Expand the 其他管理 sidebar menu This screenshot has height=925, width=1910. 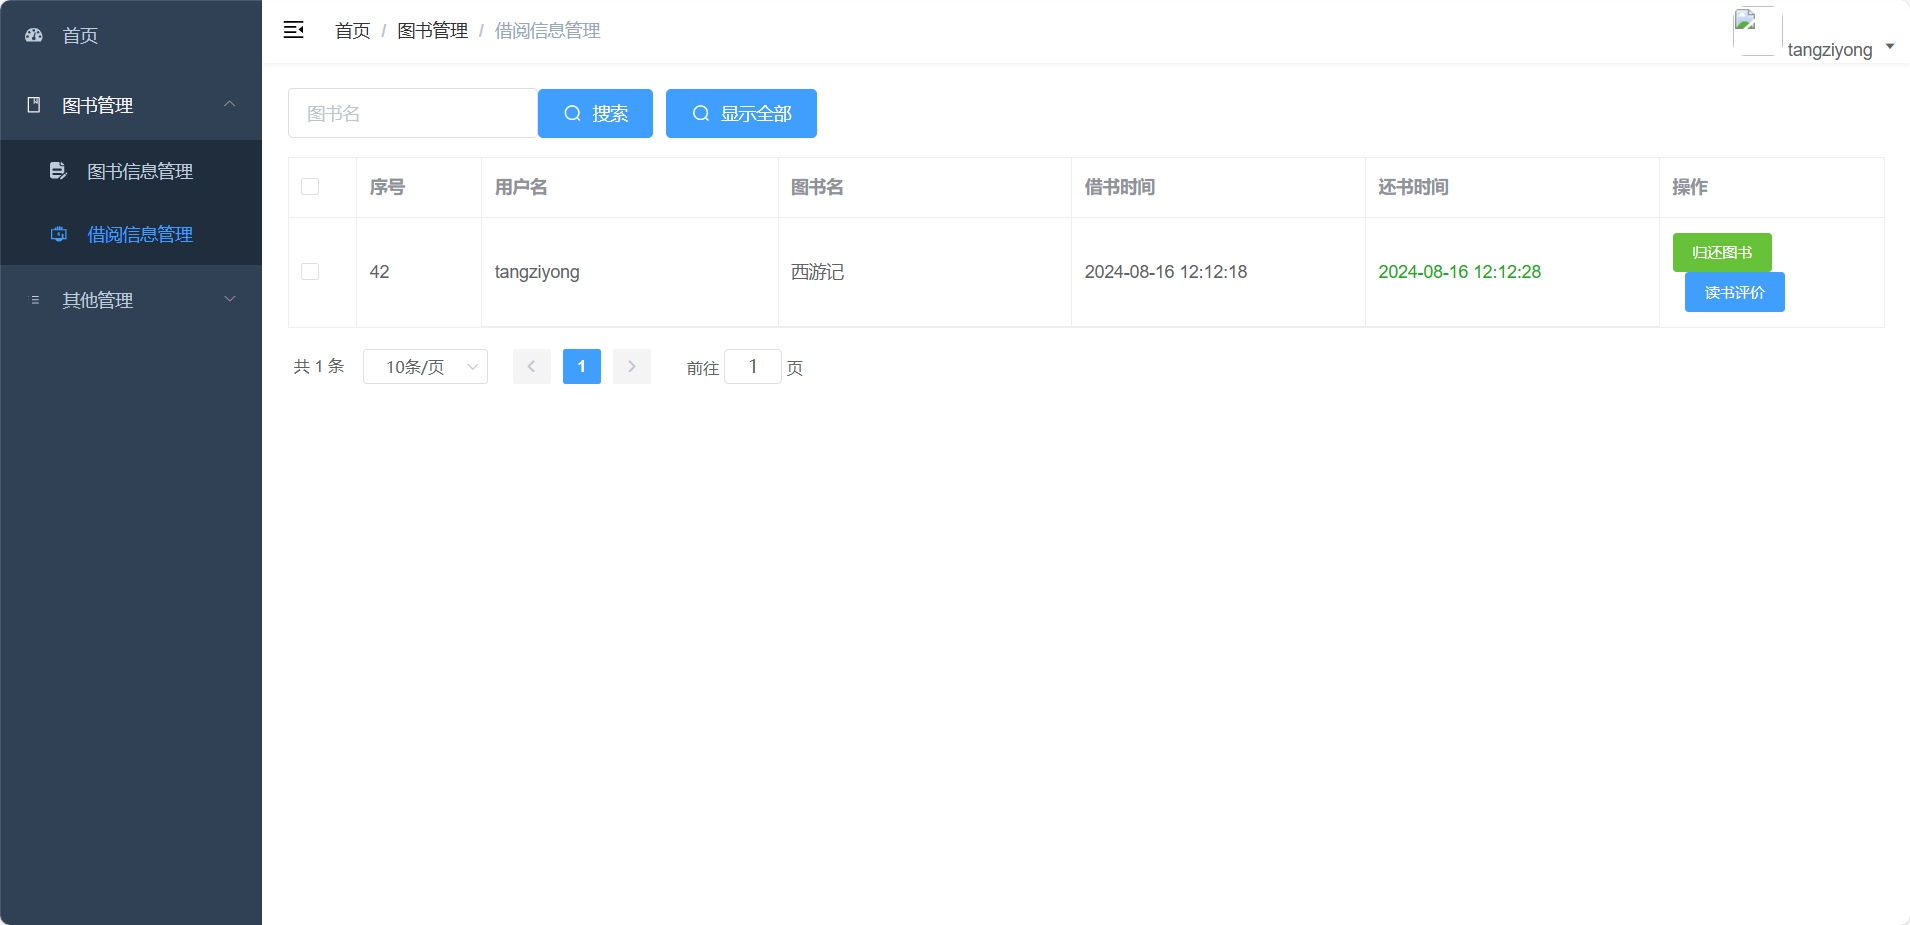pyautogui.click(x=131, y=300)
